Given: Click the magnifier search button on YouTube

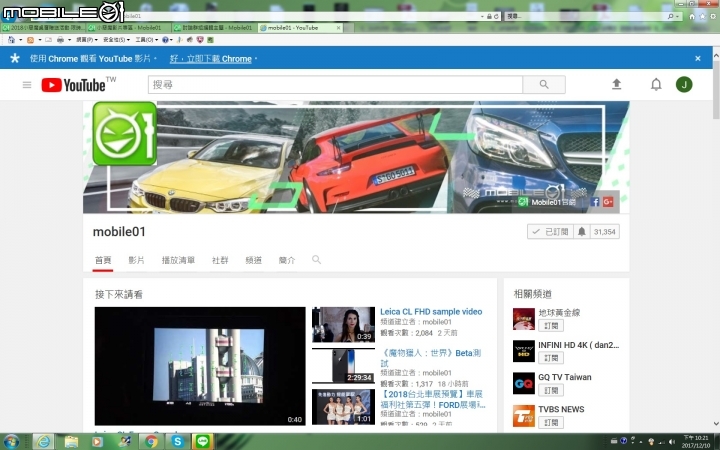Looking at the screenshot, I should (544, 84).
